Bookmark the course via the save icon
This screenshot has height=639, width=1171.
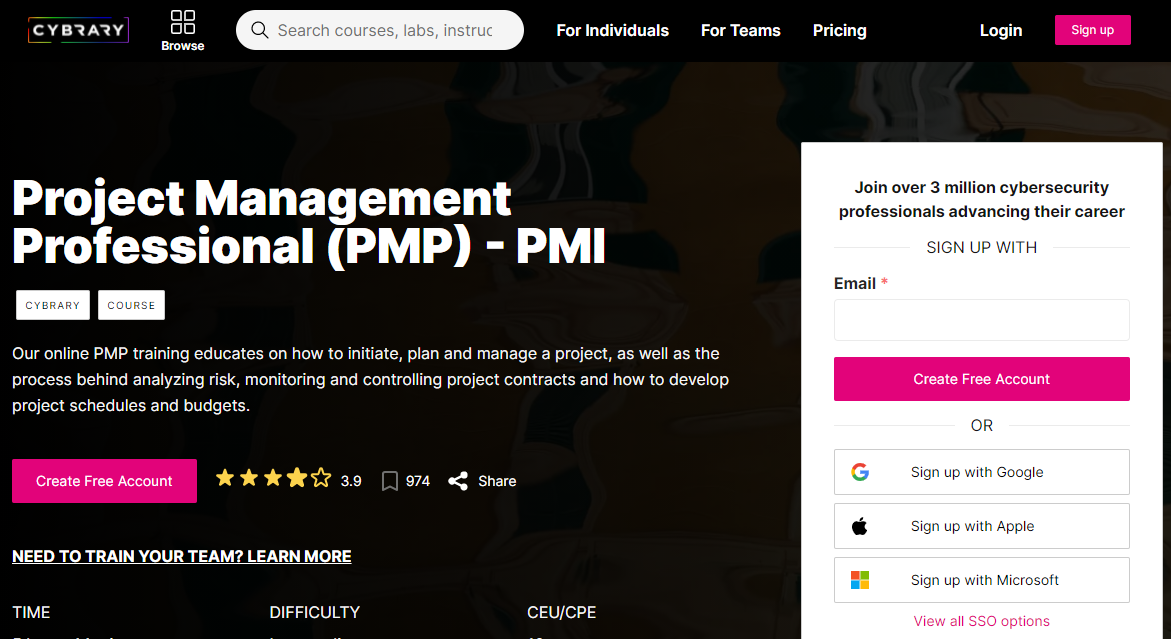coord(390,481)
